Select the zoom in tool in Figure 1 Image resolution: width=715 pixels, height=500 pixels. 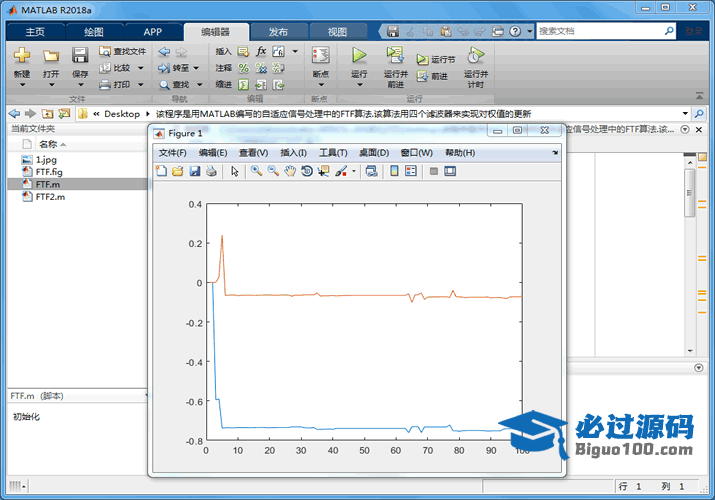click(x=256, y=171)
